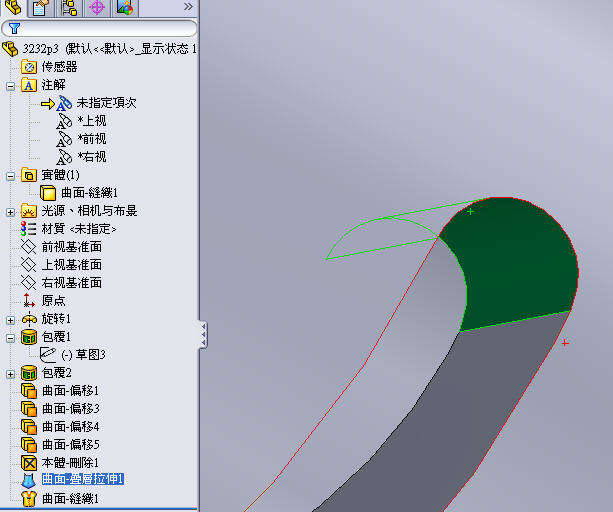This screenshot has width=613, height=512.
Task: Select the 右视基准面 plane icon
Action: [x=29, y=283]
